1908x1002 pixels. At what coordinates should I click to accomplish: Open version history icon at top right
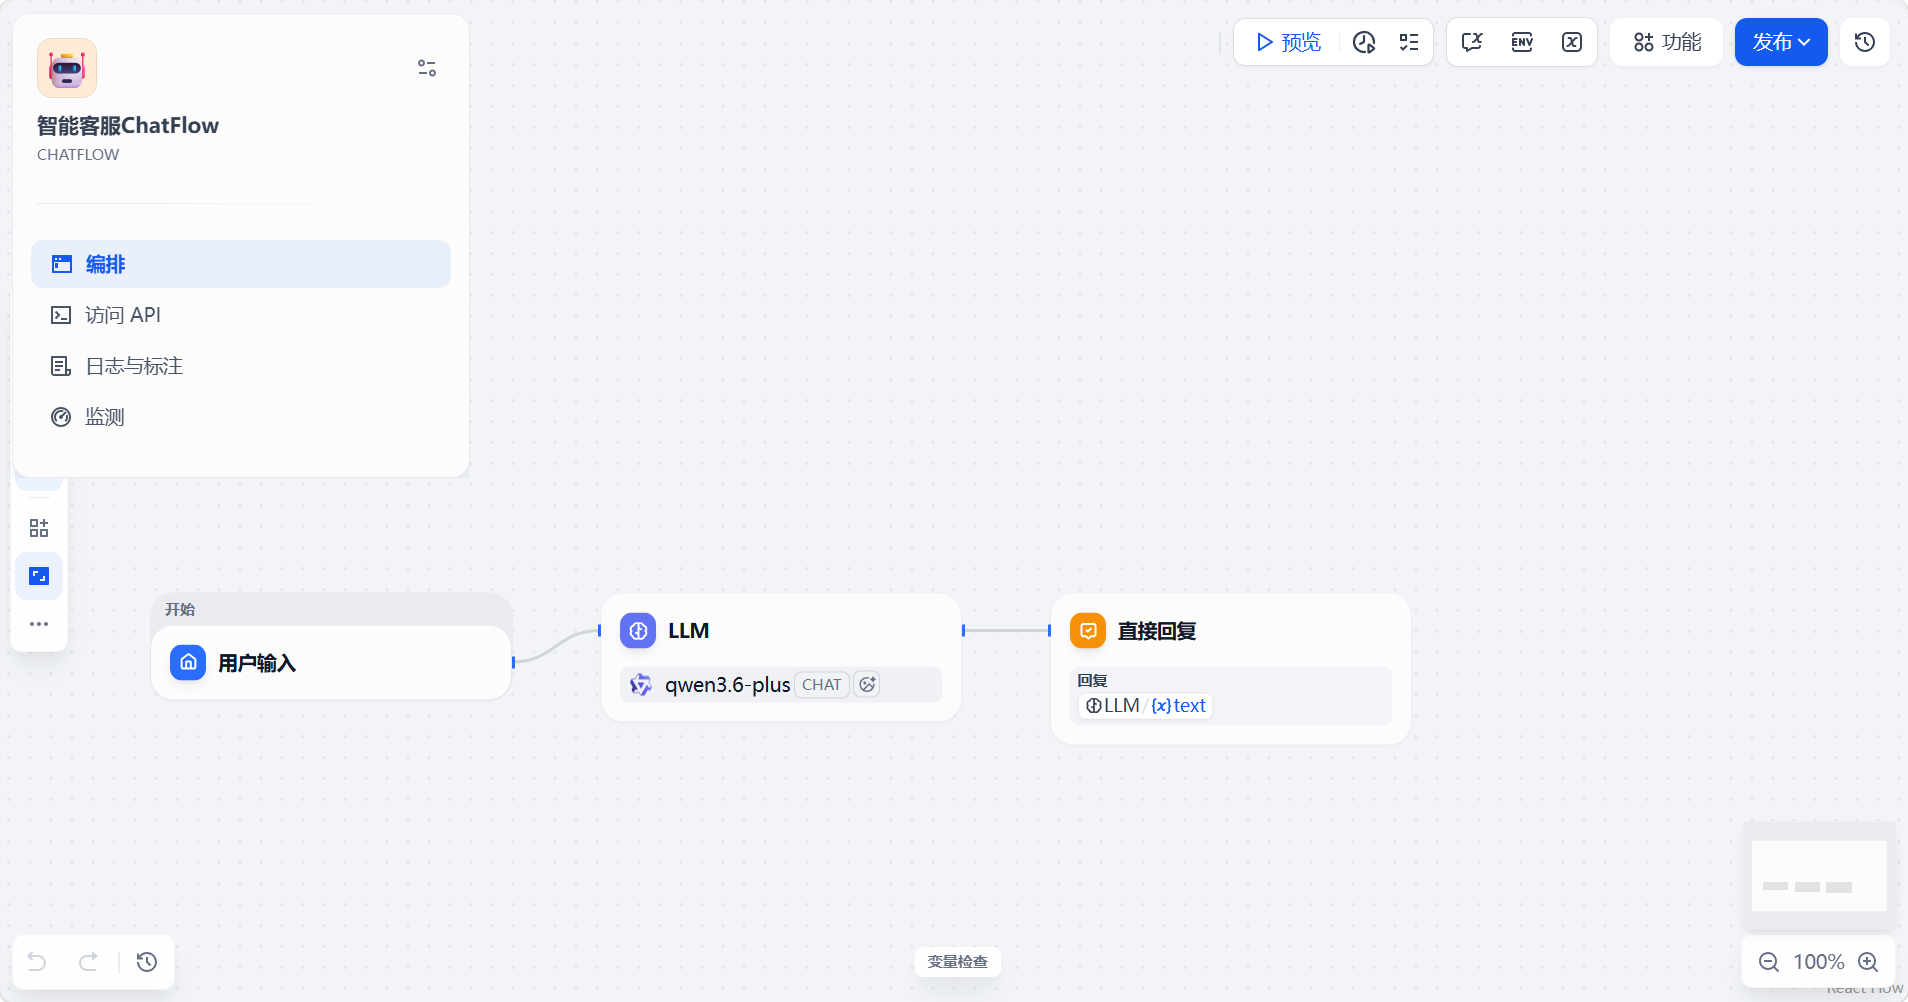1865,42
